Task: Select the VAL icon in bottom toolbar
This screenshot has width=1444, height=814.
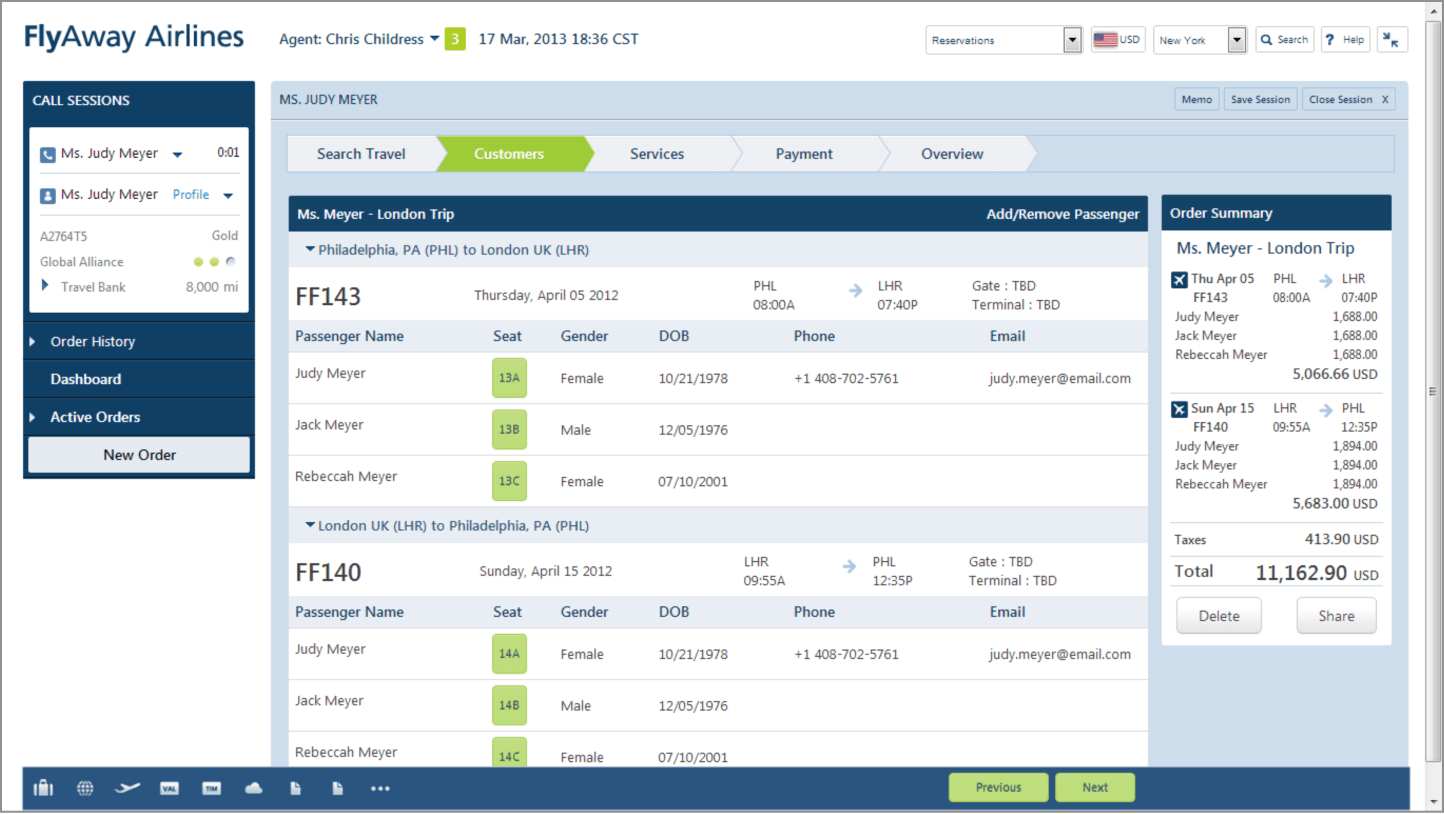Action: 169,788
